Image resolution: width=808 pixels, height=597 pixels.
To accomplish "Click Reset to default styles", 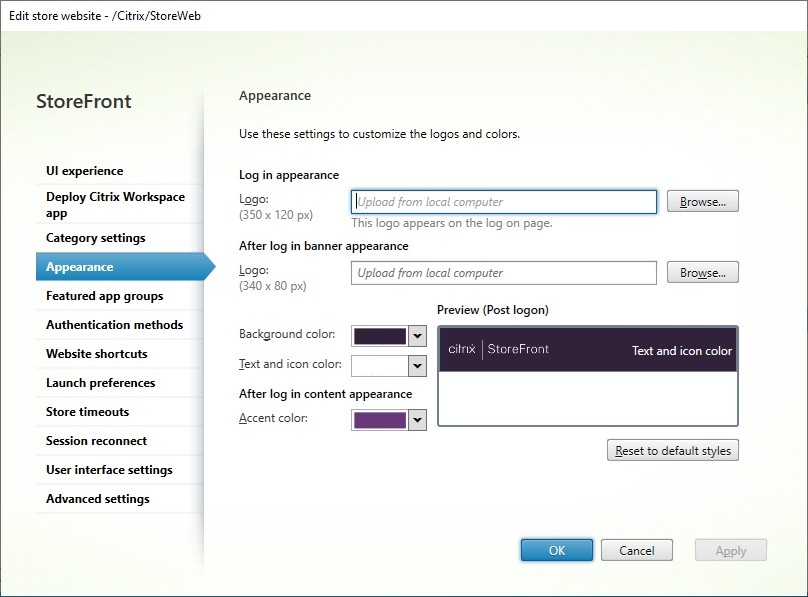I will point(672,450).
